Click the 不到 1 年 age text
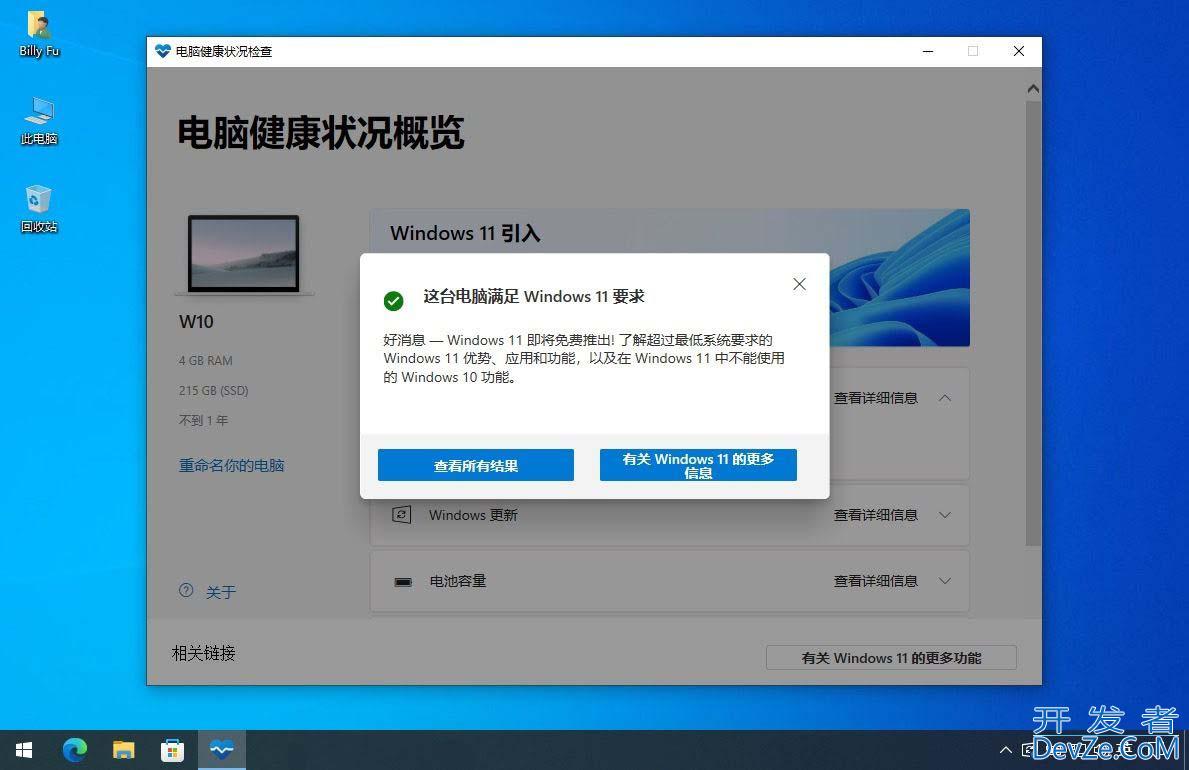The width and height of the screenshot is (1189, 770). 203,420
